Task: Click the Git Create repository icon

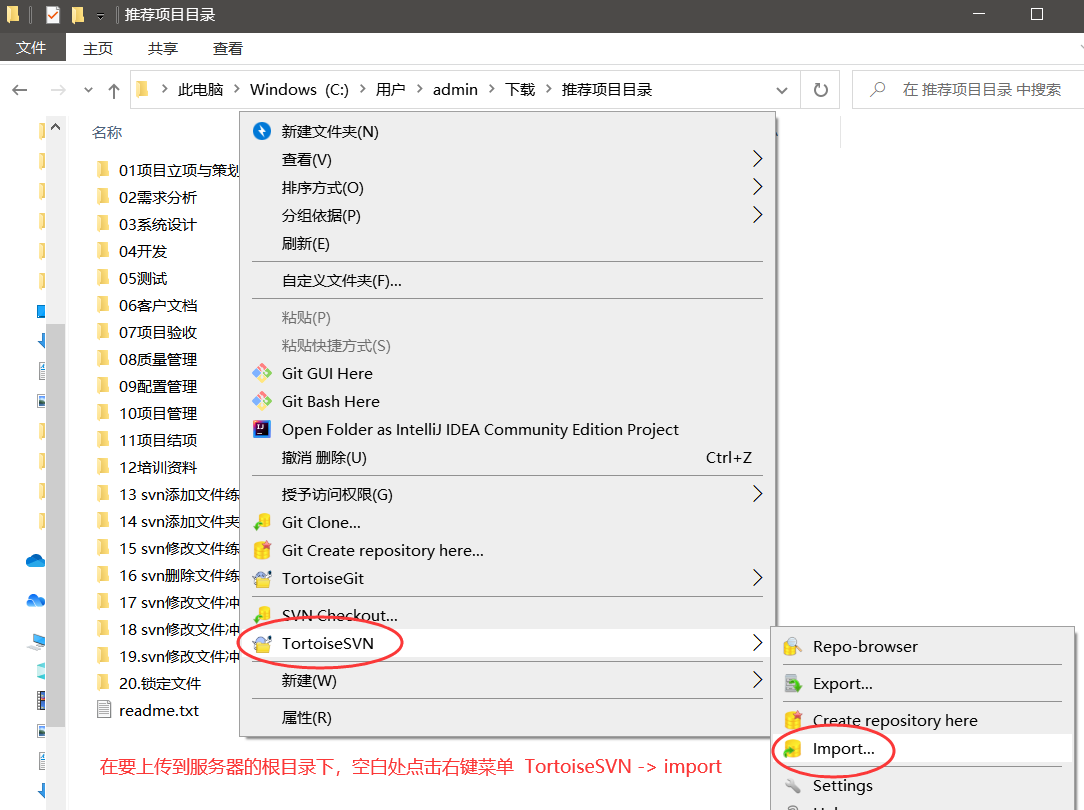Action: [262, 550]
